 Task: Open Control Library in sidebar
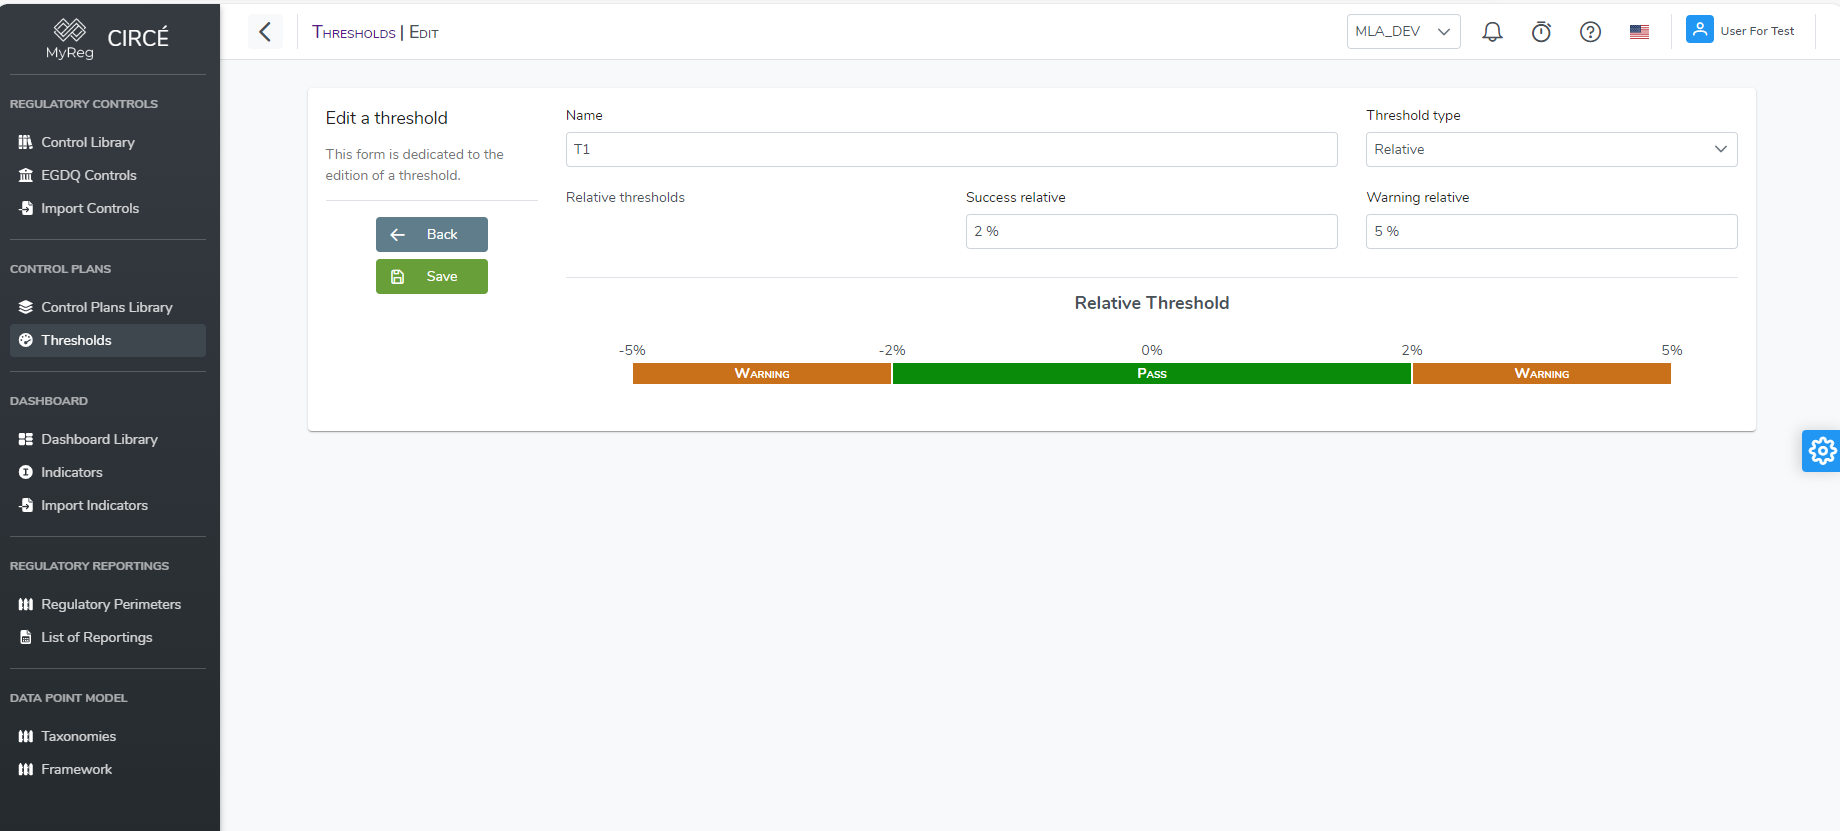pyautogui.click(x=88, y=143)
